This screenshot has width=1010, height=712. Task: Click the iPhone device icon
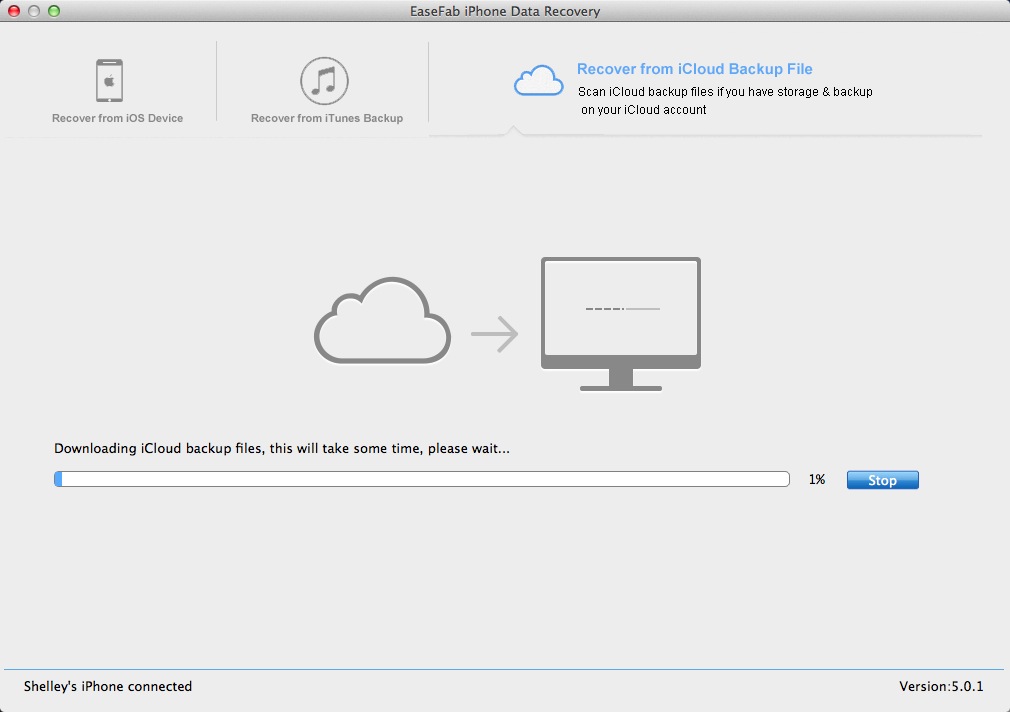(x=110, y=81)
